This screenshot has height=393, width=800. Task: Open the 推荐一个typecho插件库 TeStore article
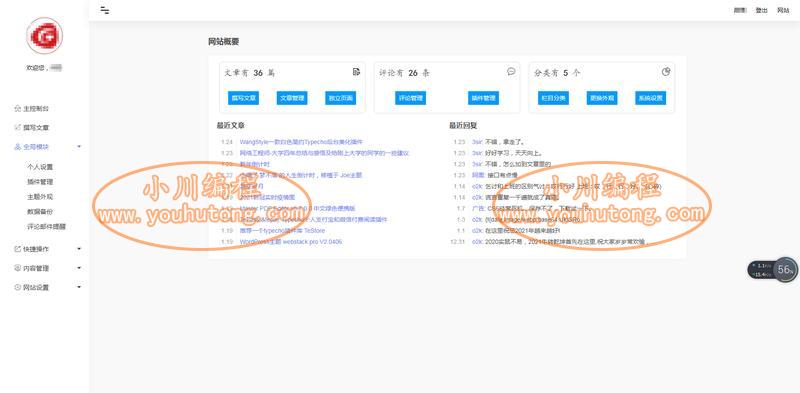click(282, 231)
